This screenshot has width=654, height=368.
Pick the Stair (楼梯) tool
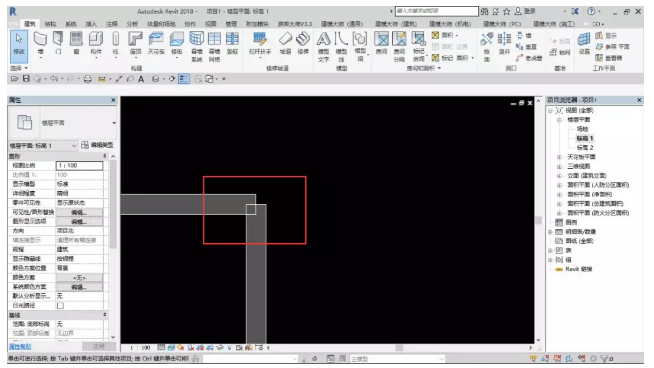(303, 43)
